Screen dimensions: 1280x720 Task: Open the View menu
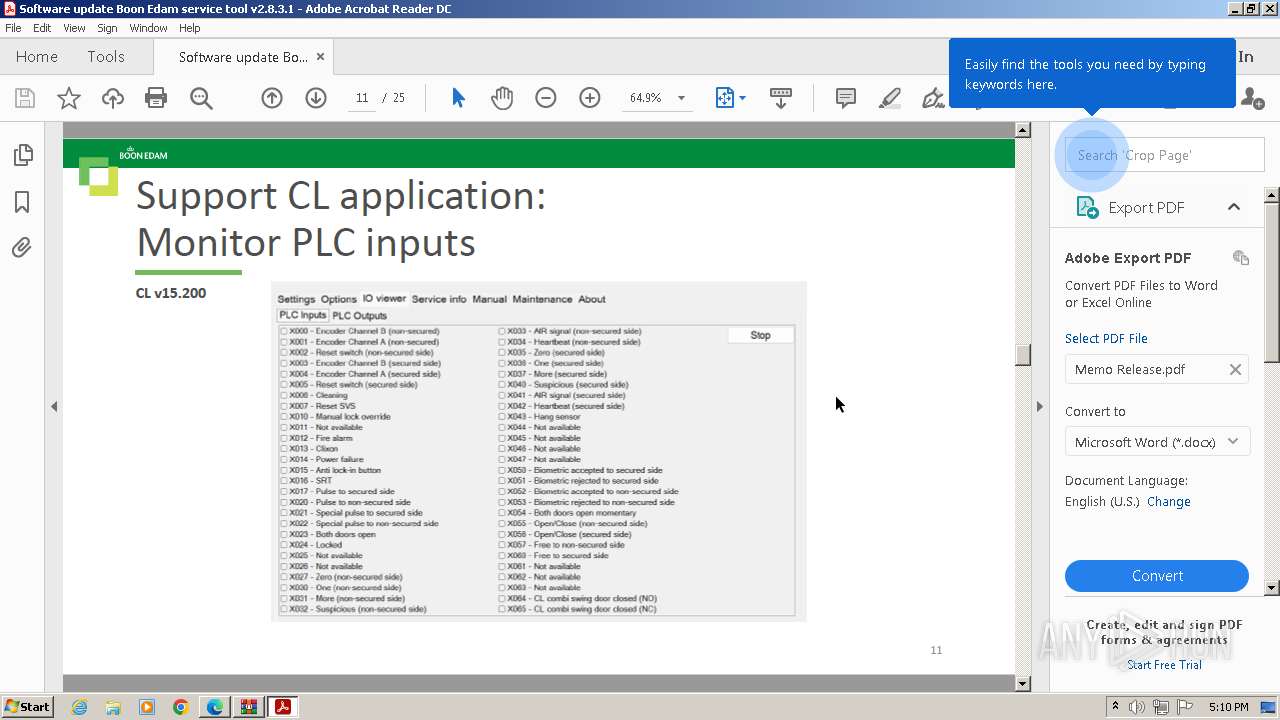point(75,28)
